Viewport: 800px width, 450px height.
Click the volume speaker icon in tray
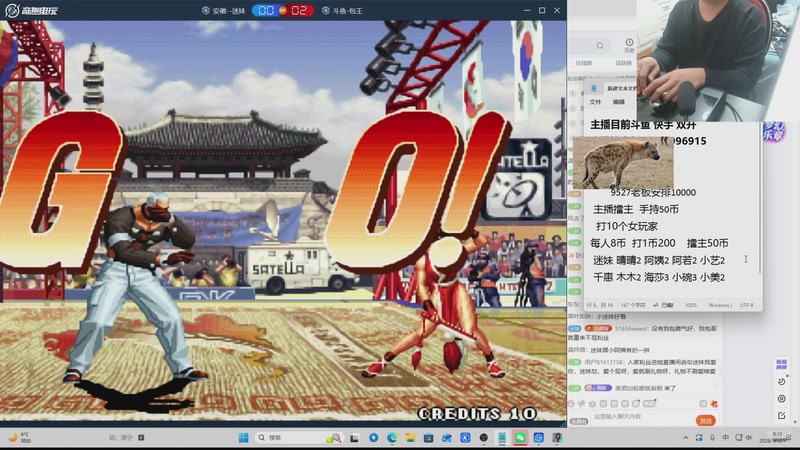[749, 438]
